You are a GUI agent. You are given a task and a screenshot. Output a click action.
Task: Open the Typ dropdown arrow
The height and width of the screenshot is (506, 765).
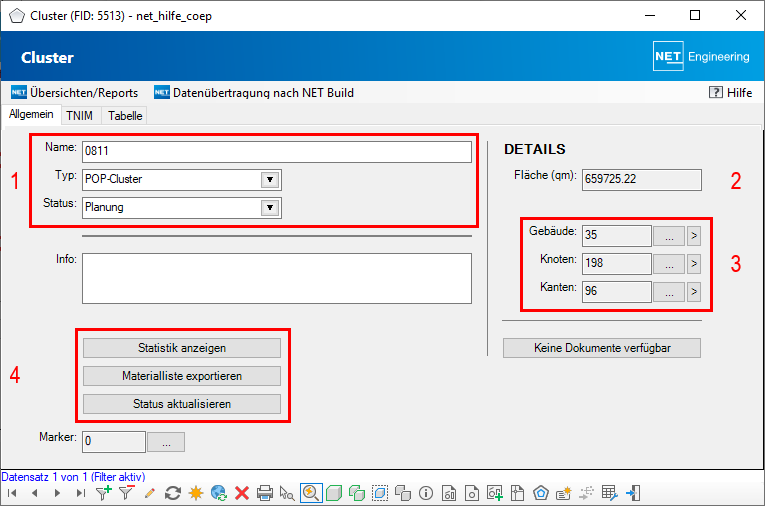(270, 180)
